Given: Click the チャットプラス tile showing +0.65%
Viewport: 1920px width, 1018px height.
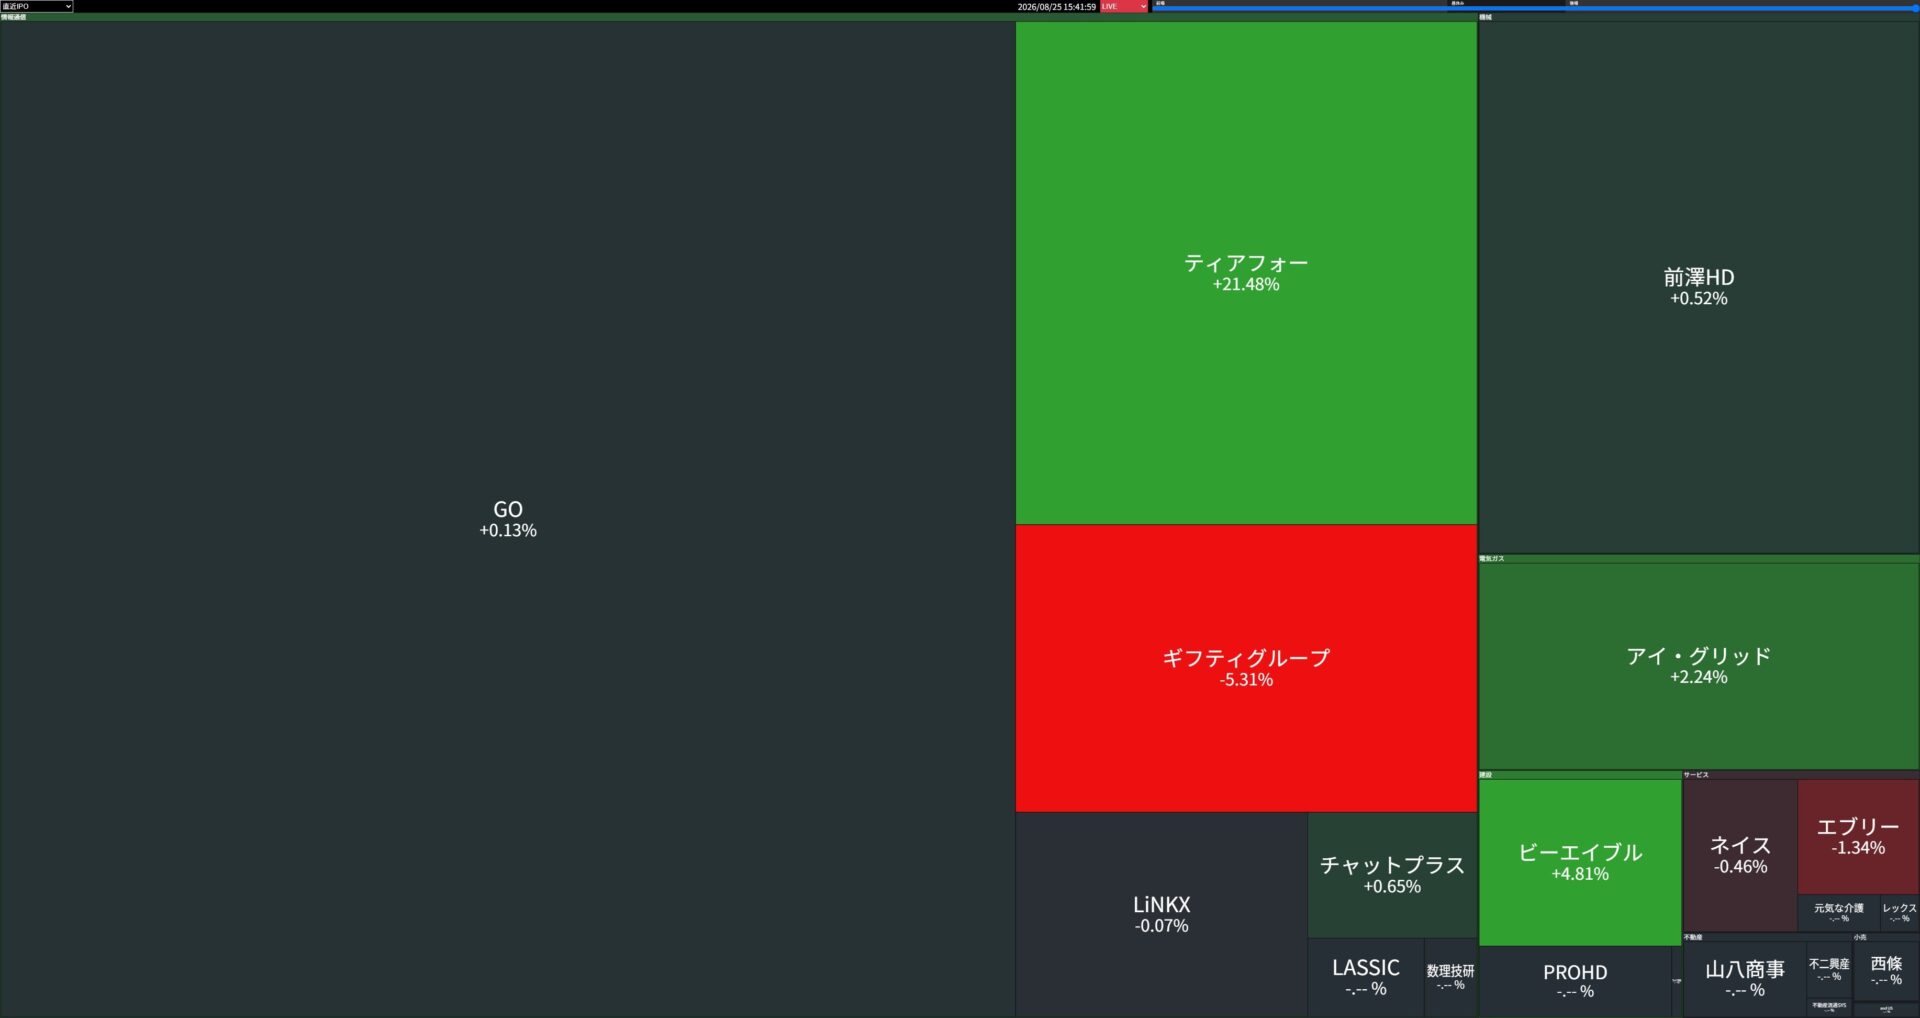Looking at the screenshot, I should (1392, 875).
